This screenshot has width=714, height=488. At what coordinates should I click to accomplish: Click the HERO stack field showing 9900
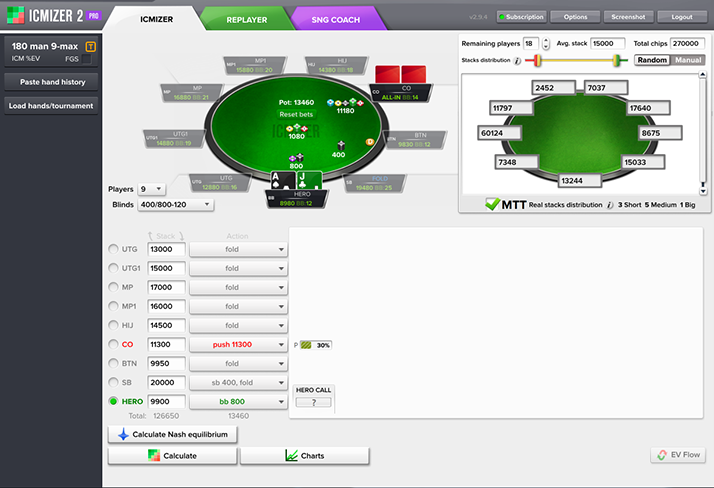click(166, 402)
